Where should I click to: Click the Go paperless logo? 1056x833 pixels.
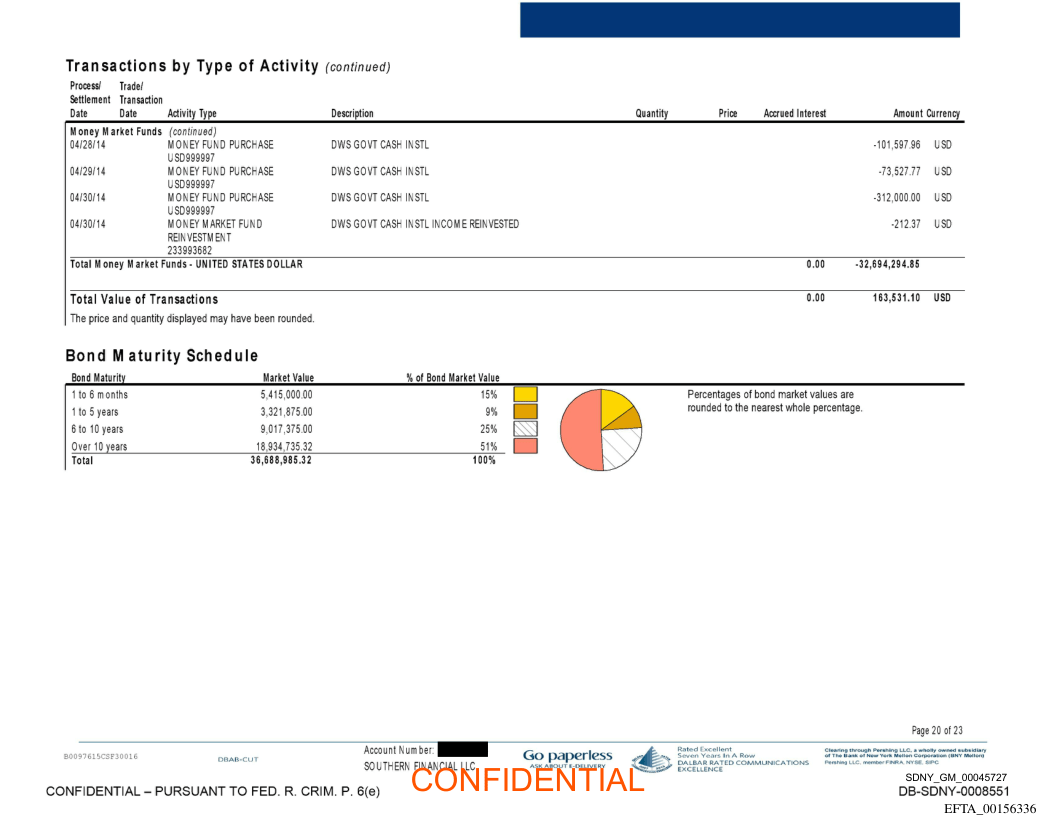pos(567,755)
